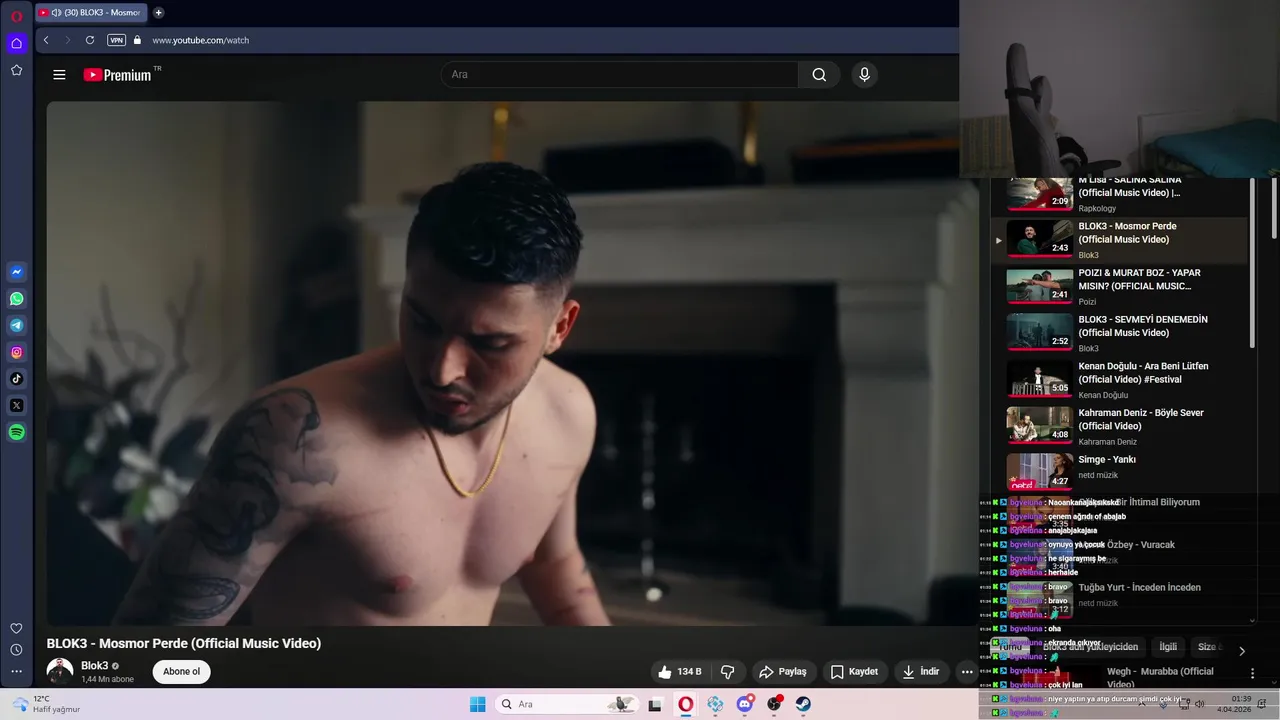Open X (Twitter) in the Opera sidebar
The width and height of the screenshot is (1280, 720).
pos(16,405)
